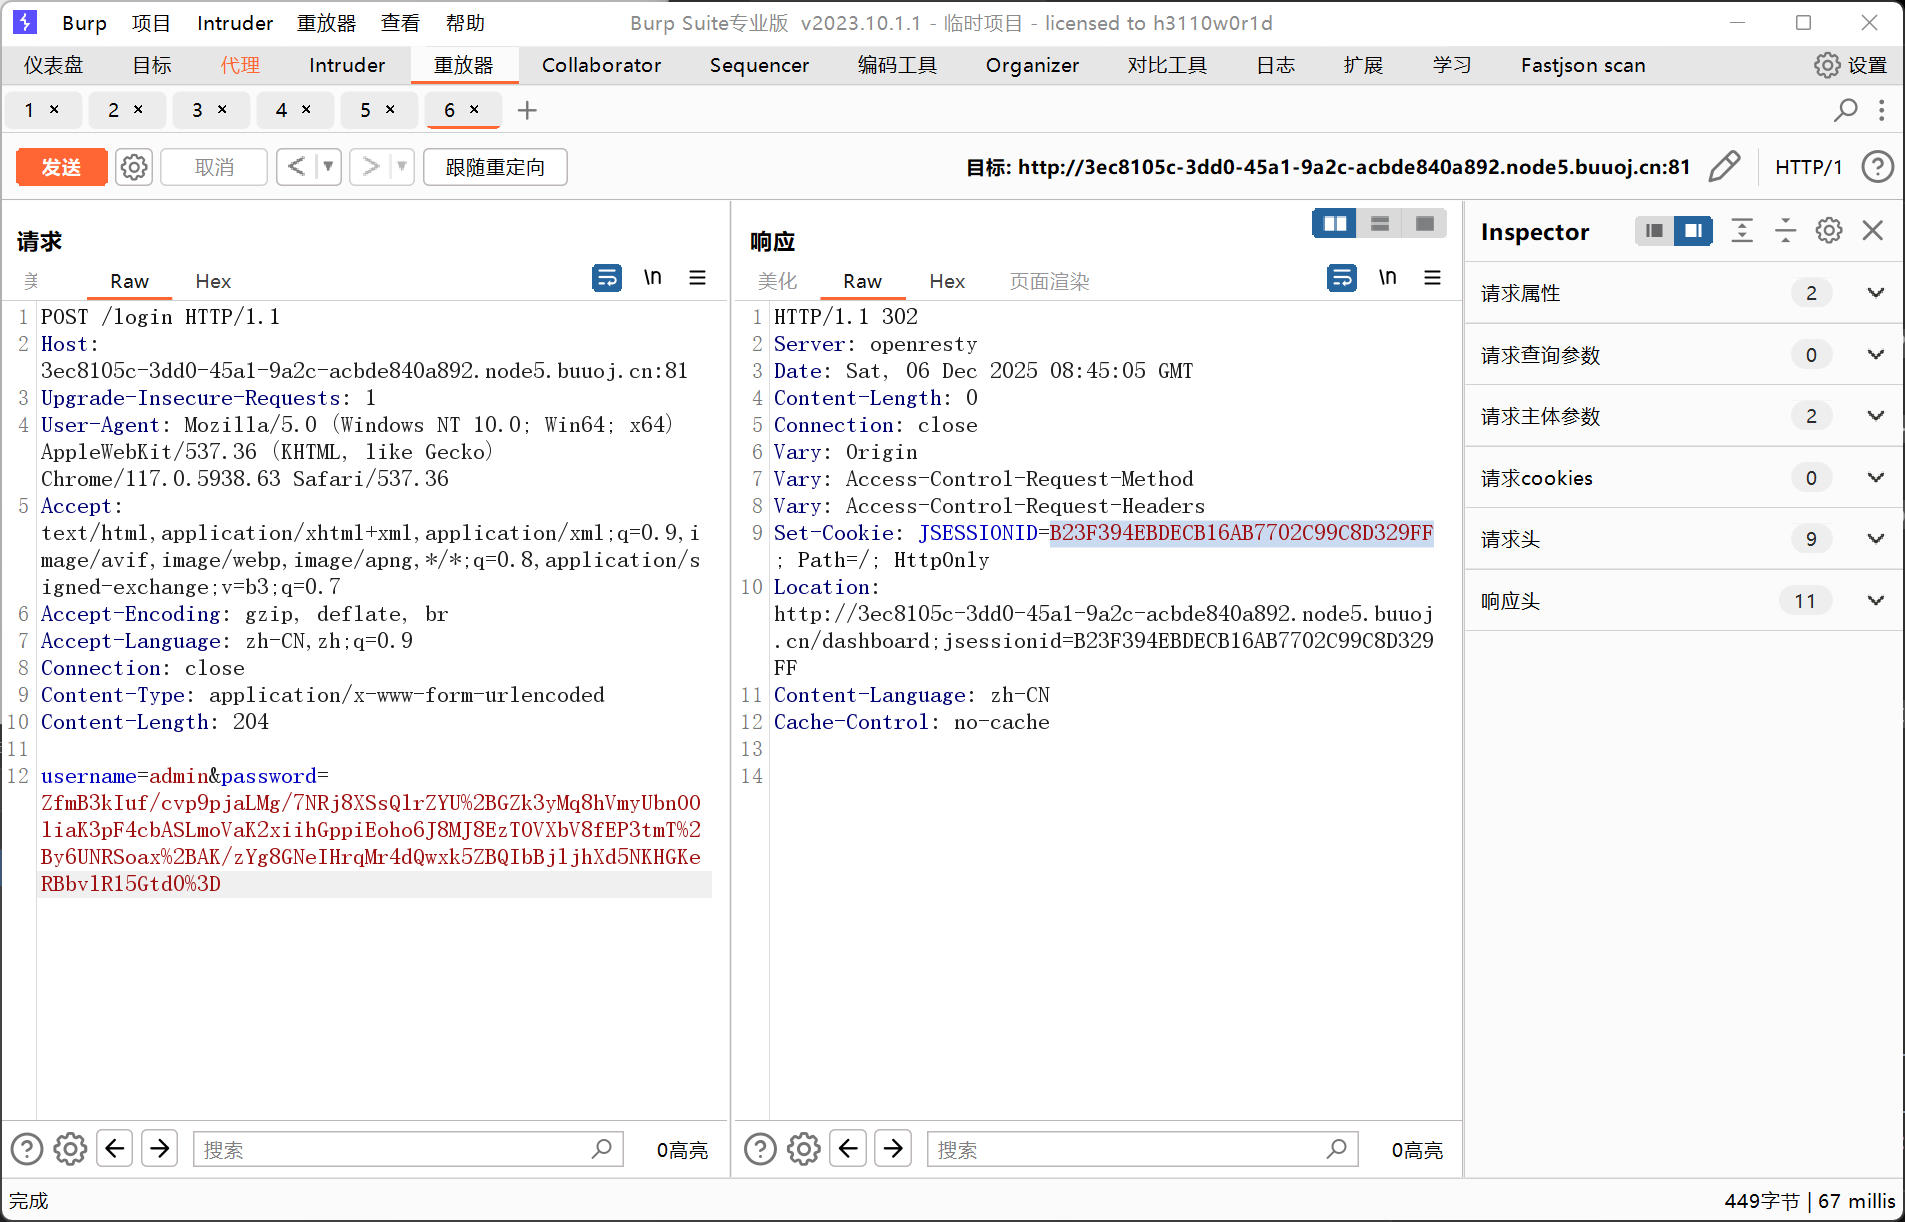1905x1222 pixels.
Task: Open the Intruder menu in menu bar
Action: coord(235,23)
